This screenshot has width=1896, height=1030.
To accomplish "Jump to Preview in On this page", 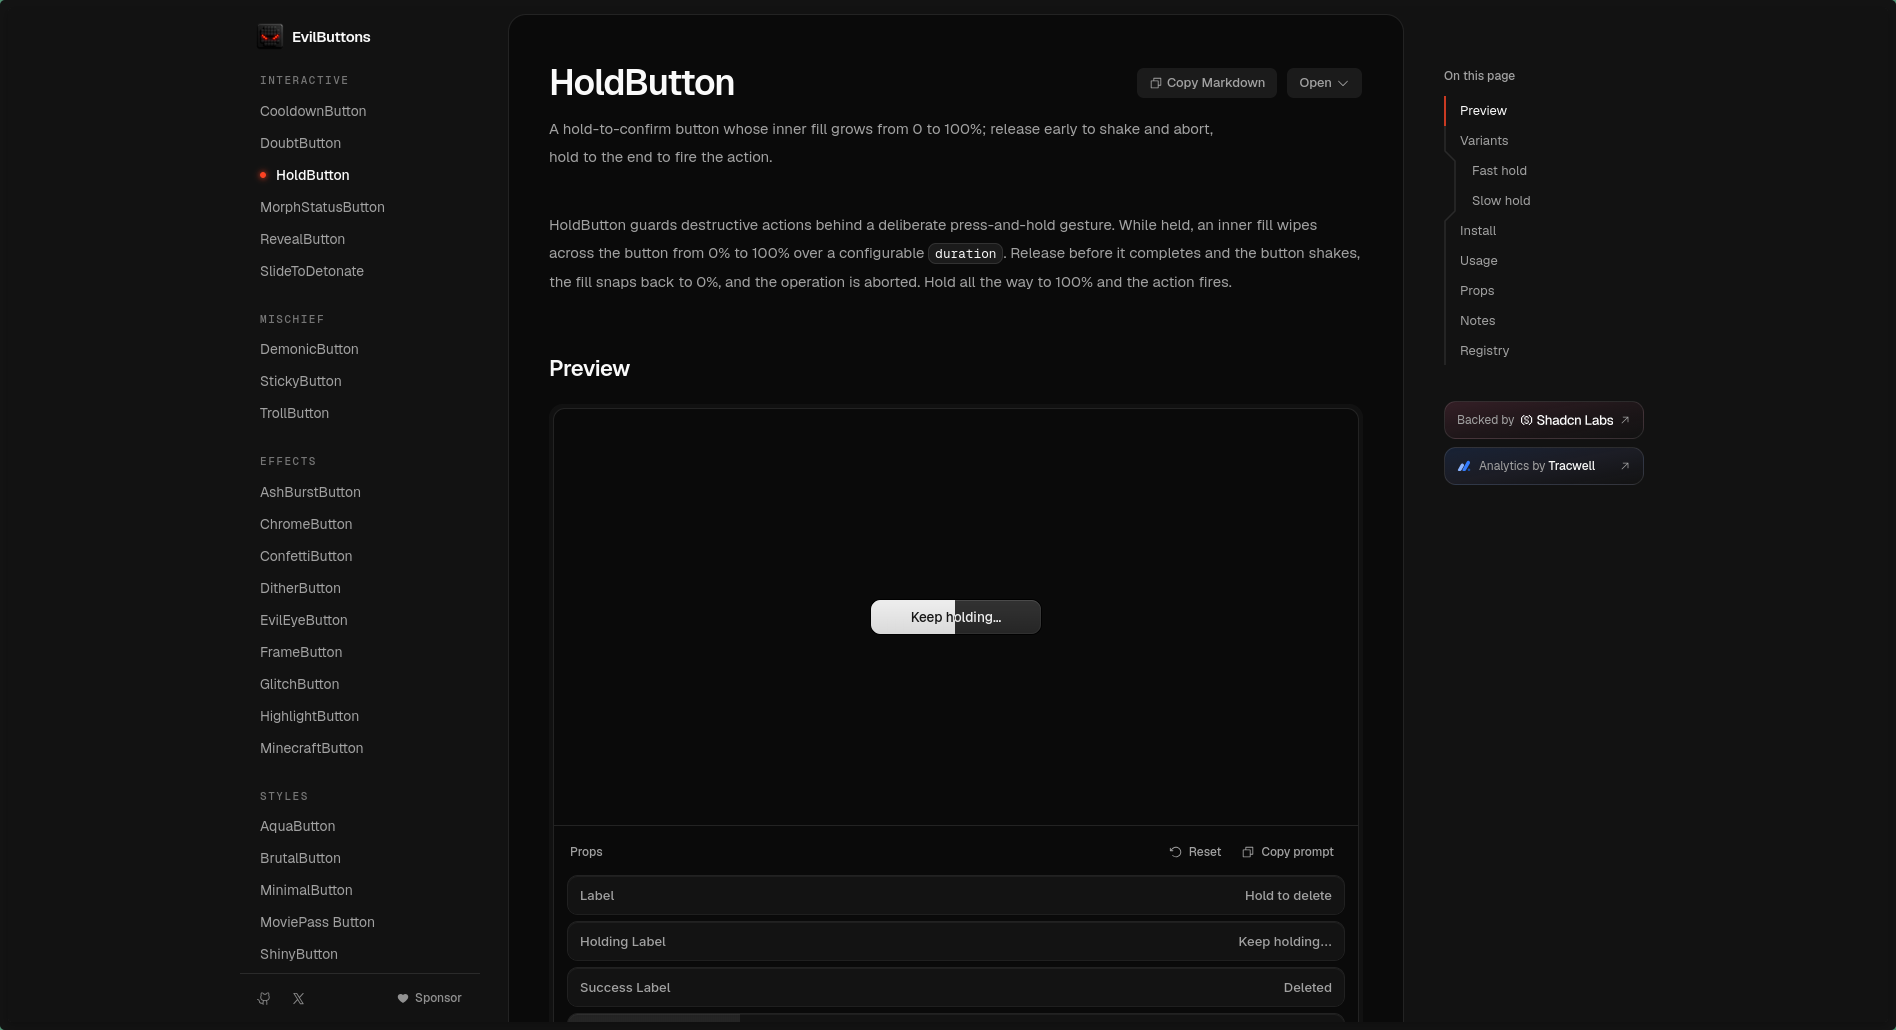I will click(x=1483, y=111).
